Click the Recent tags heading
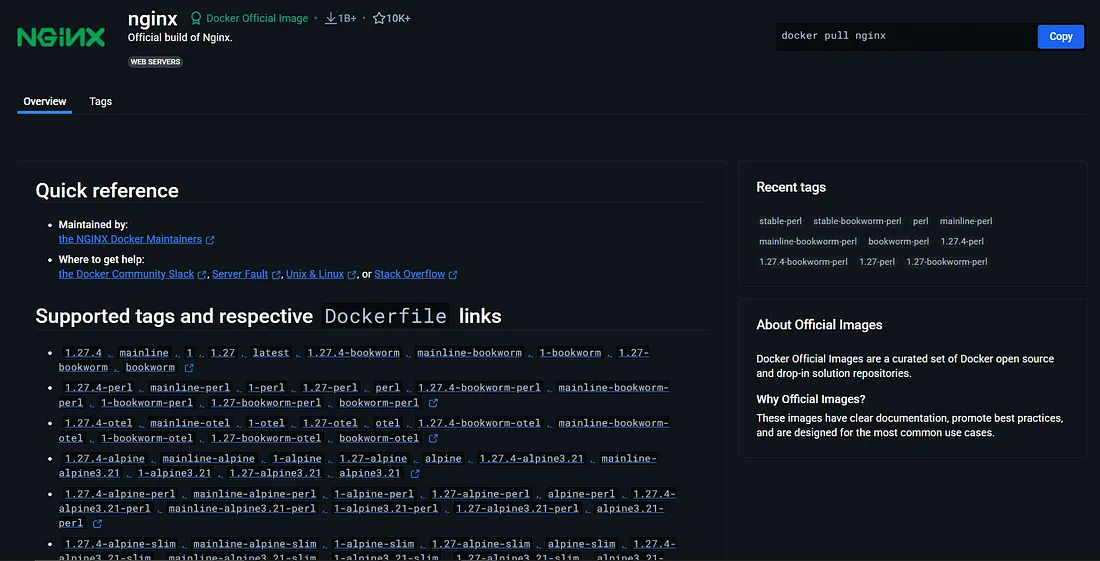1100x561 pixels. (x=791, y=187)
